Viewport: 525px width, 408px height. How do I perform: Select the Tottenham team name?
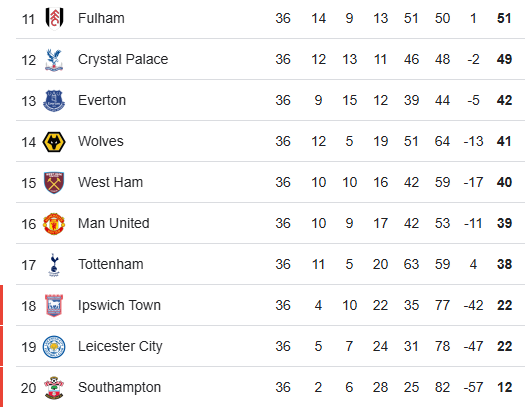110,264
